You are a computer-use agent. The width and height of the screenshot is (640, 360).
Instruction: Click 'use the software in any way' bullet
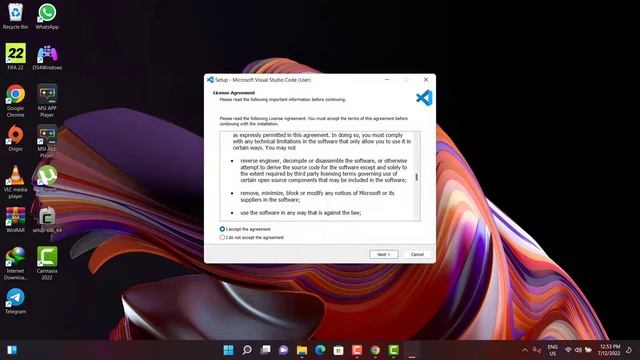pos(300,213)
